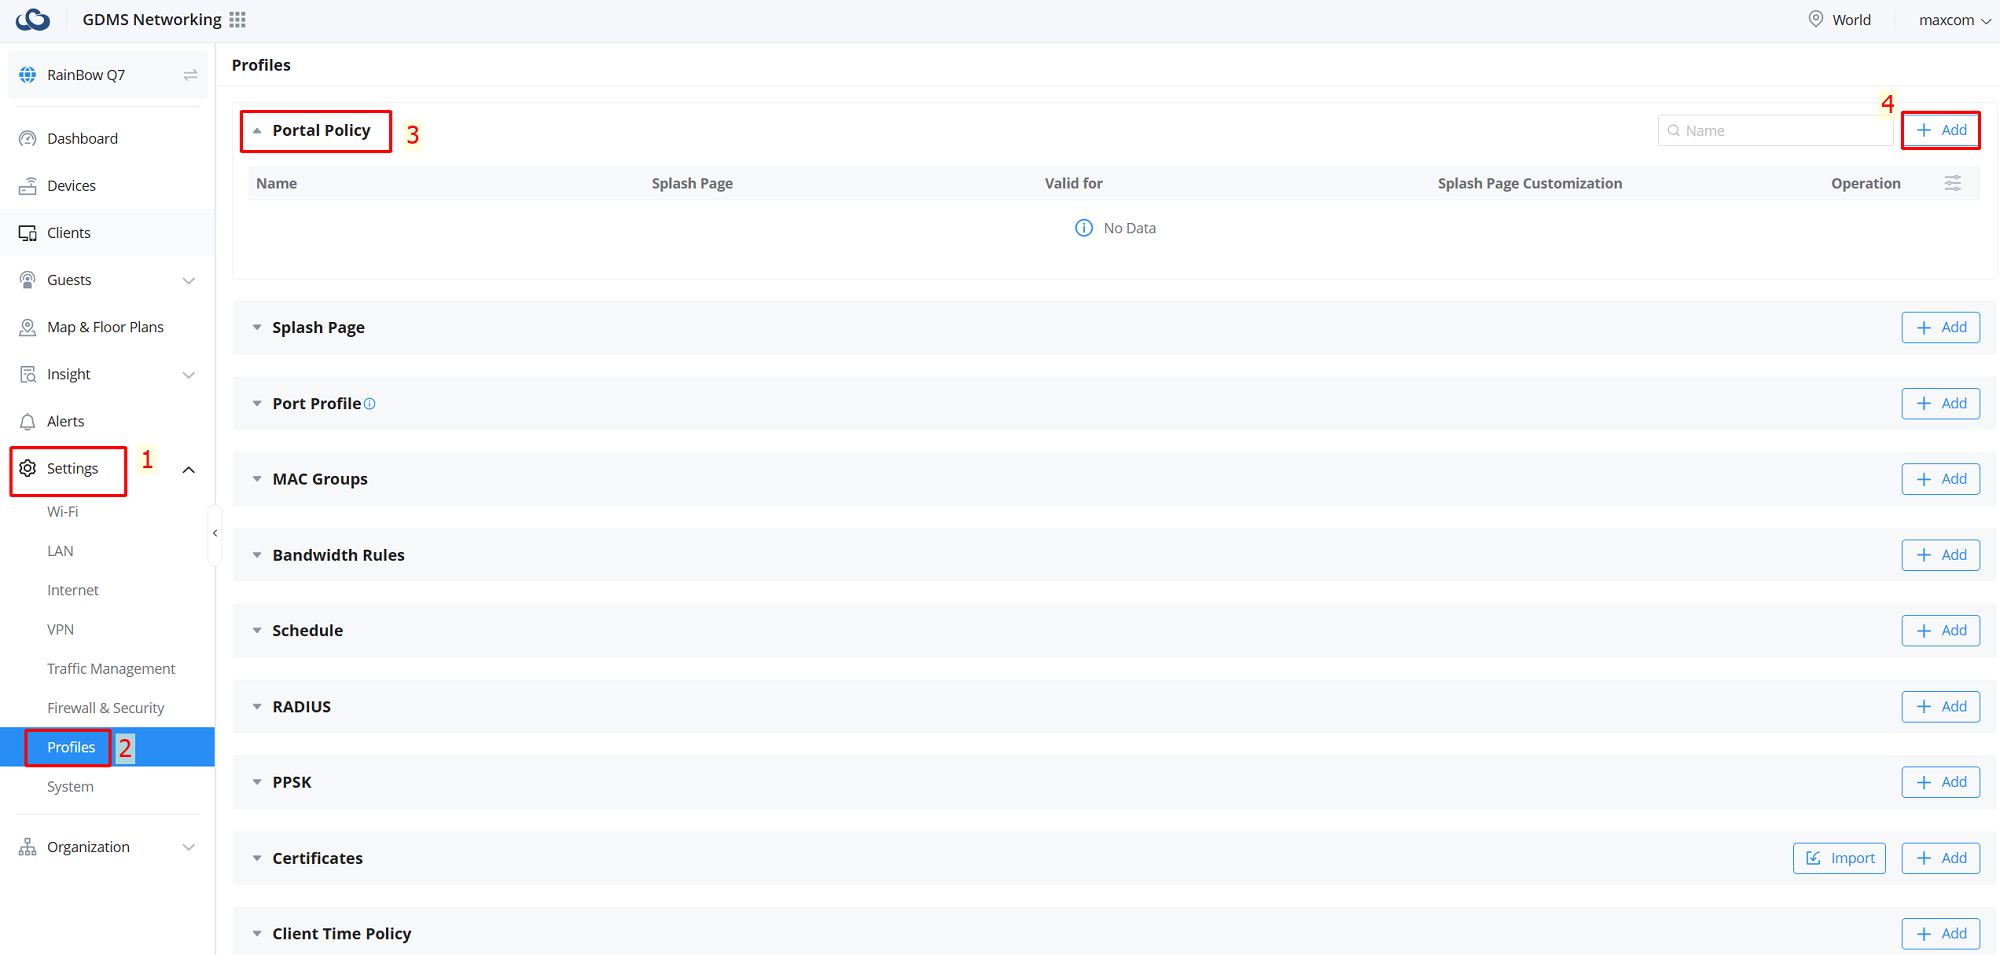The height and width of the screenshot is (955, 2000).
Task: Click the network switch arrows icon
Action: (x=190, y=75)
